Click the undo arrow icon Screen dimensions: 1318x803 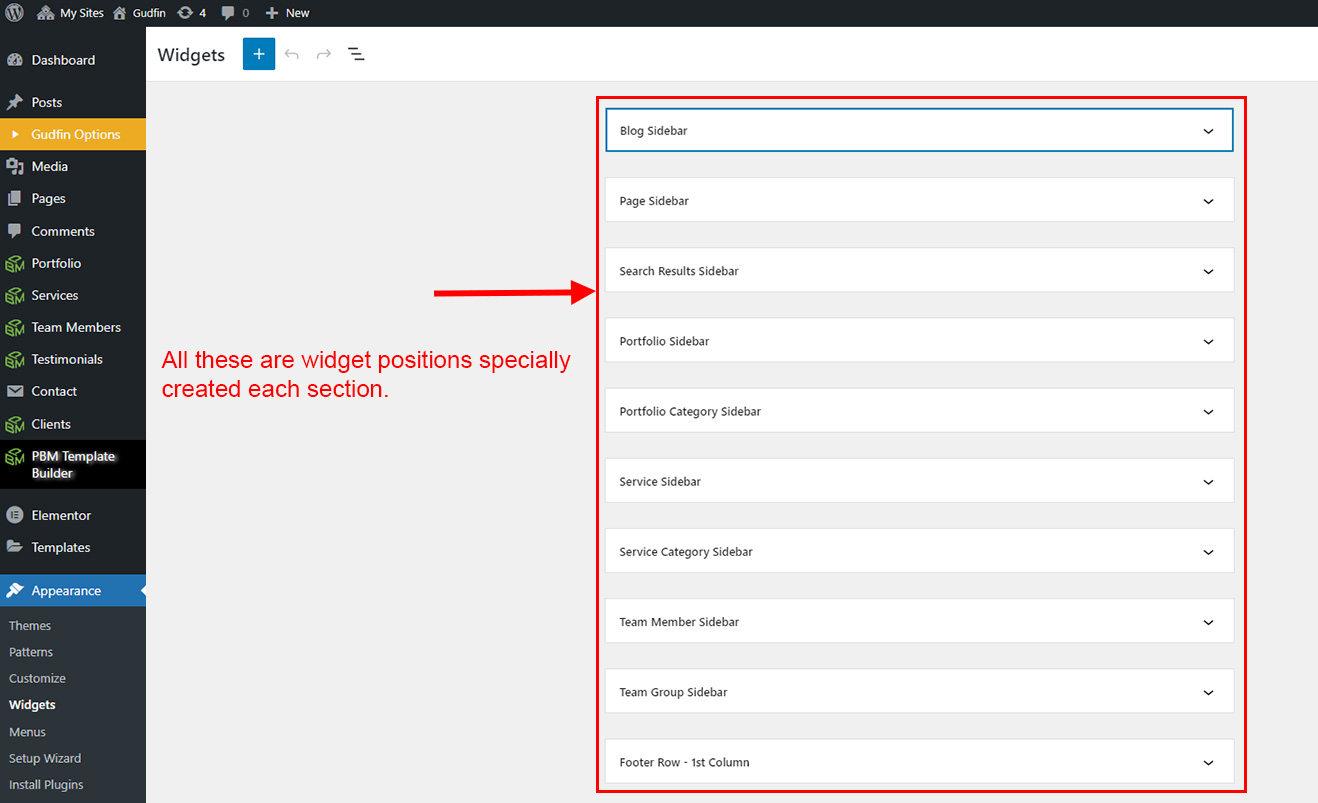click(292, 54)
